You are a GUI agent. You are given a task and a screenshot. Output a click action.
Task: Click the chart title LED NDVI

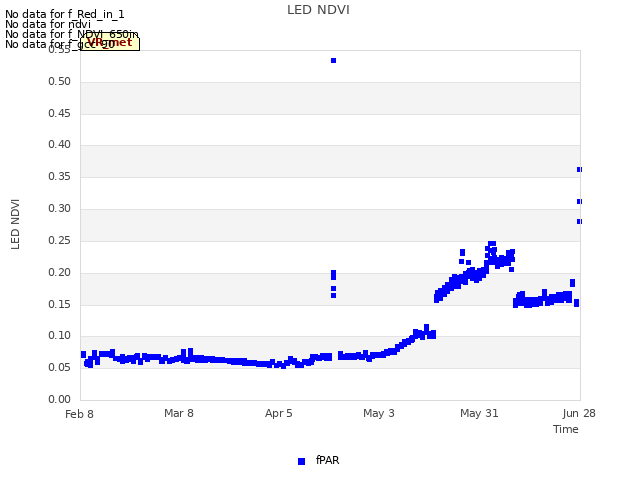318,10
